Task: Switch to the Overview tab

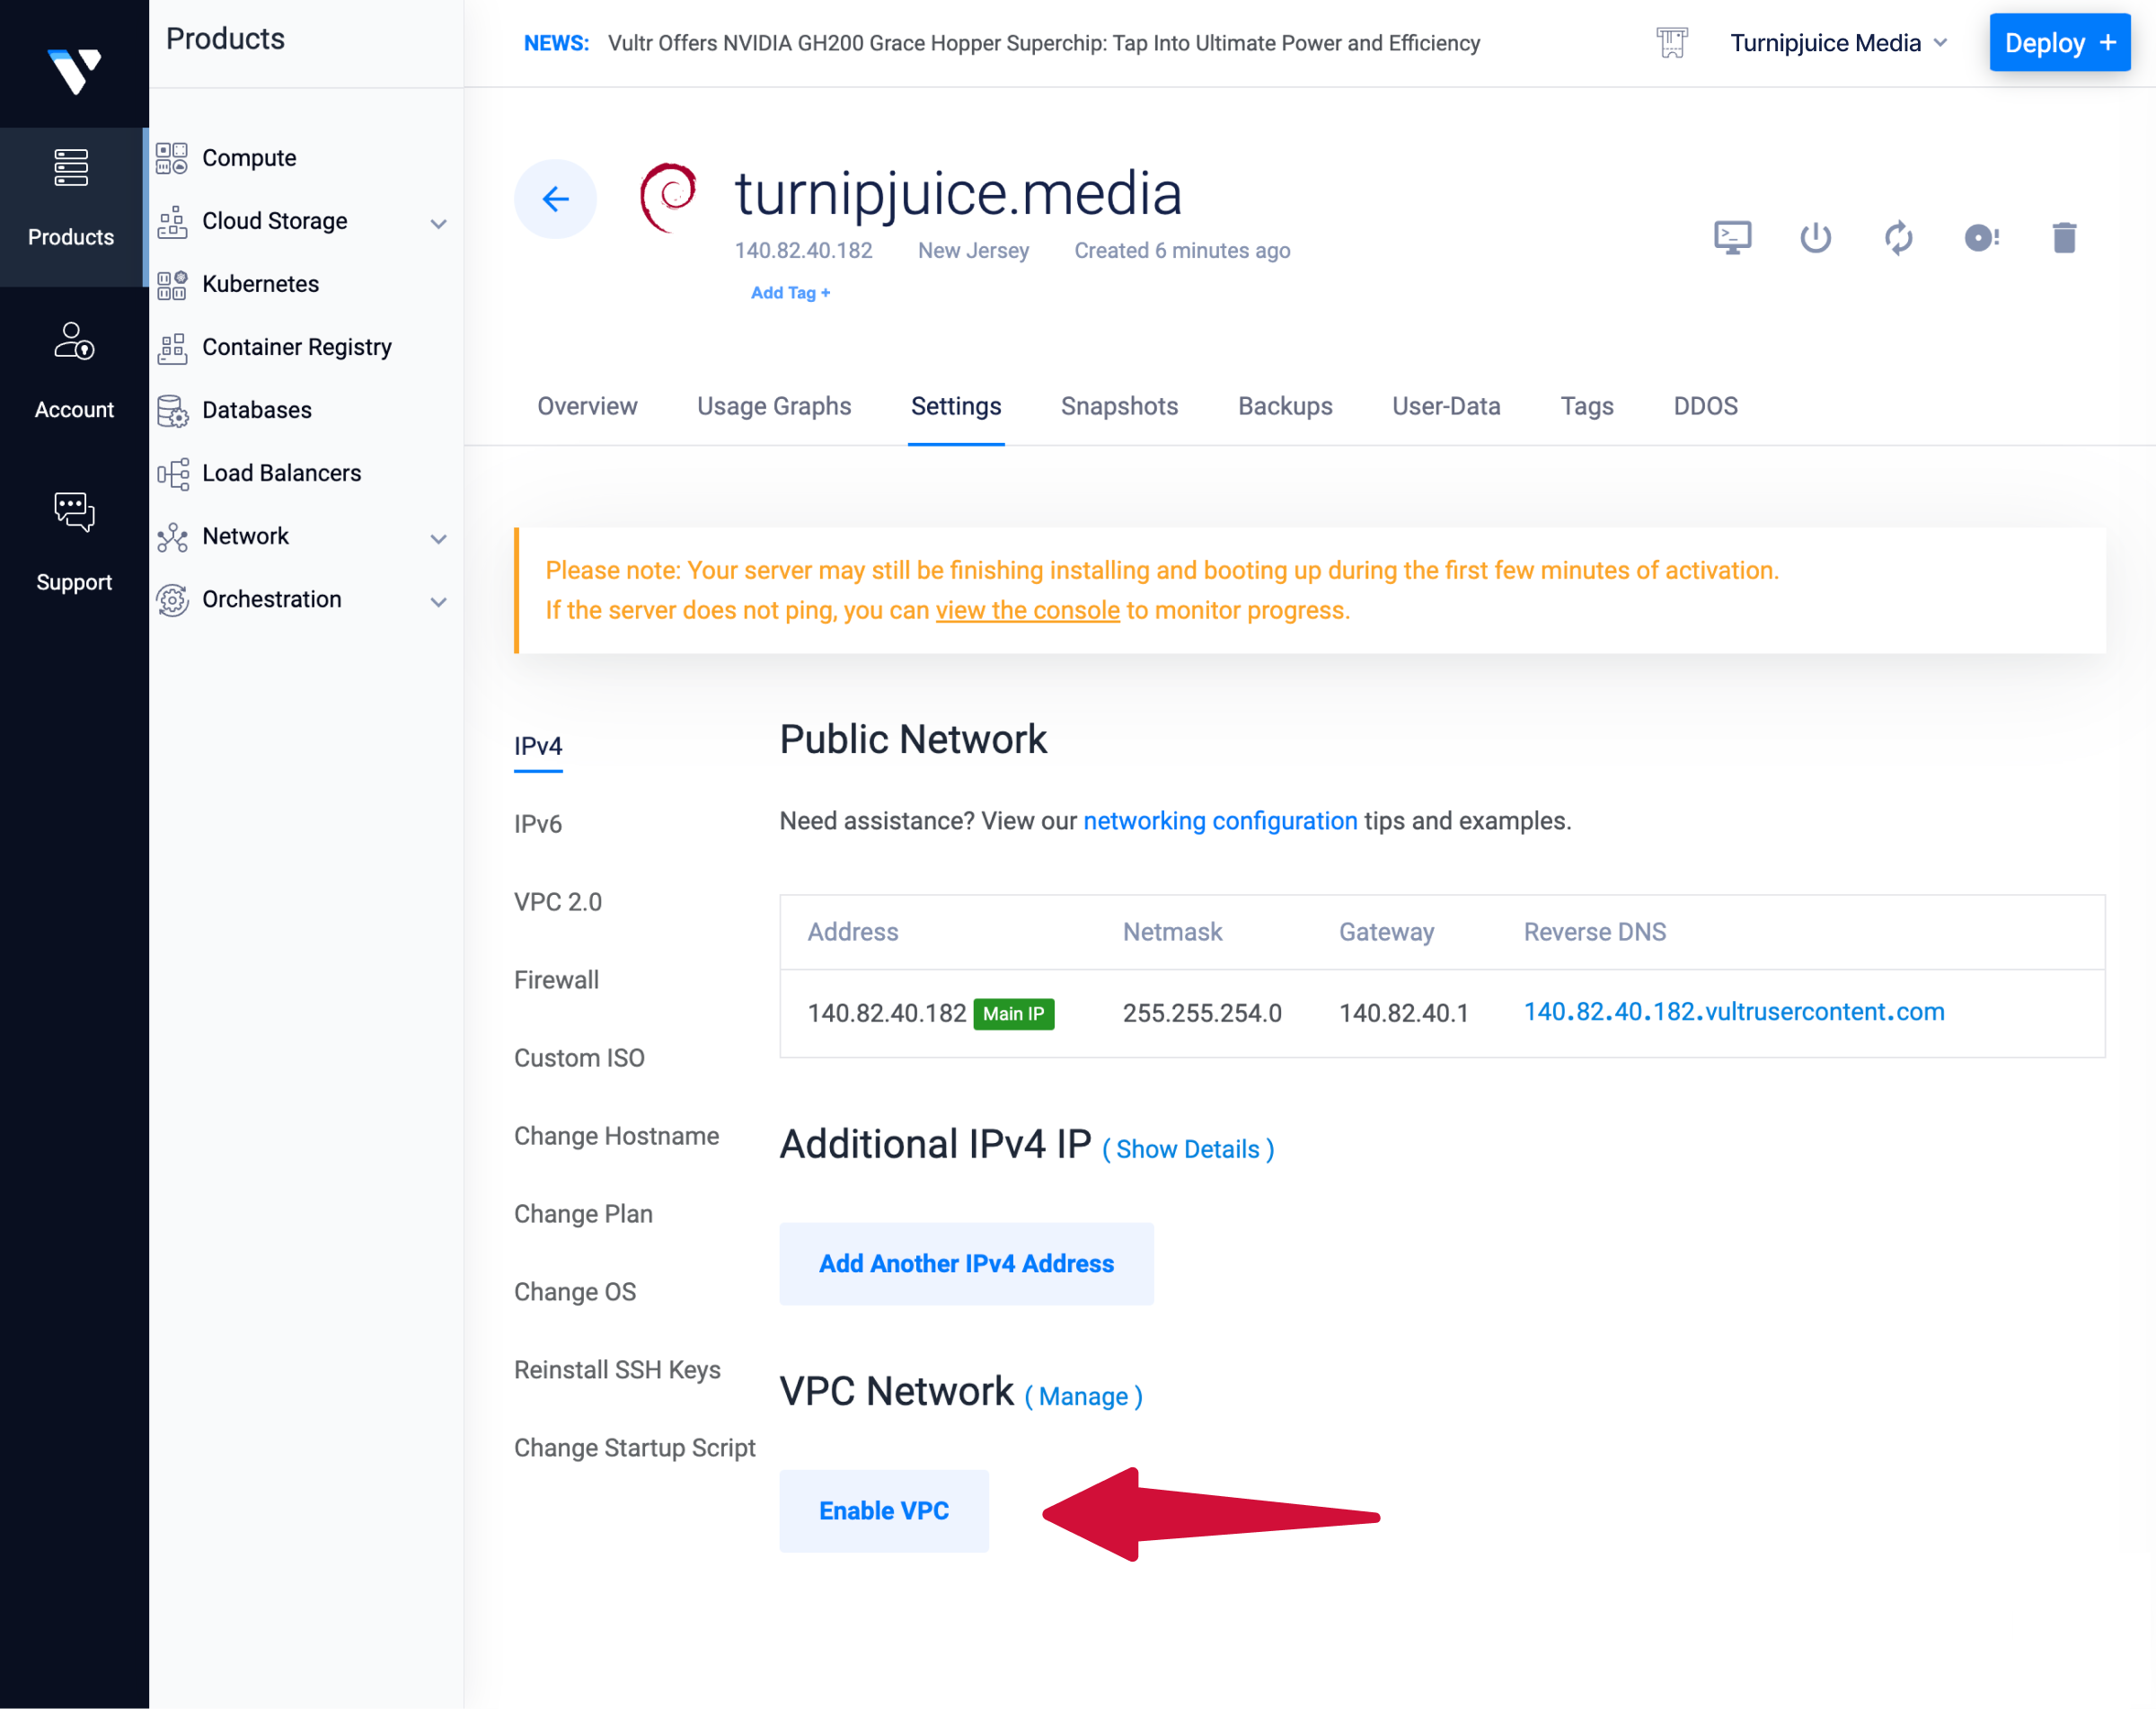Action: pos(587,406)
